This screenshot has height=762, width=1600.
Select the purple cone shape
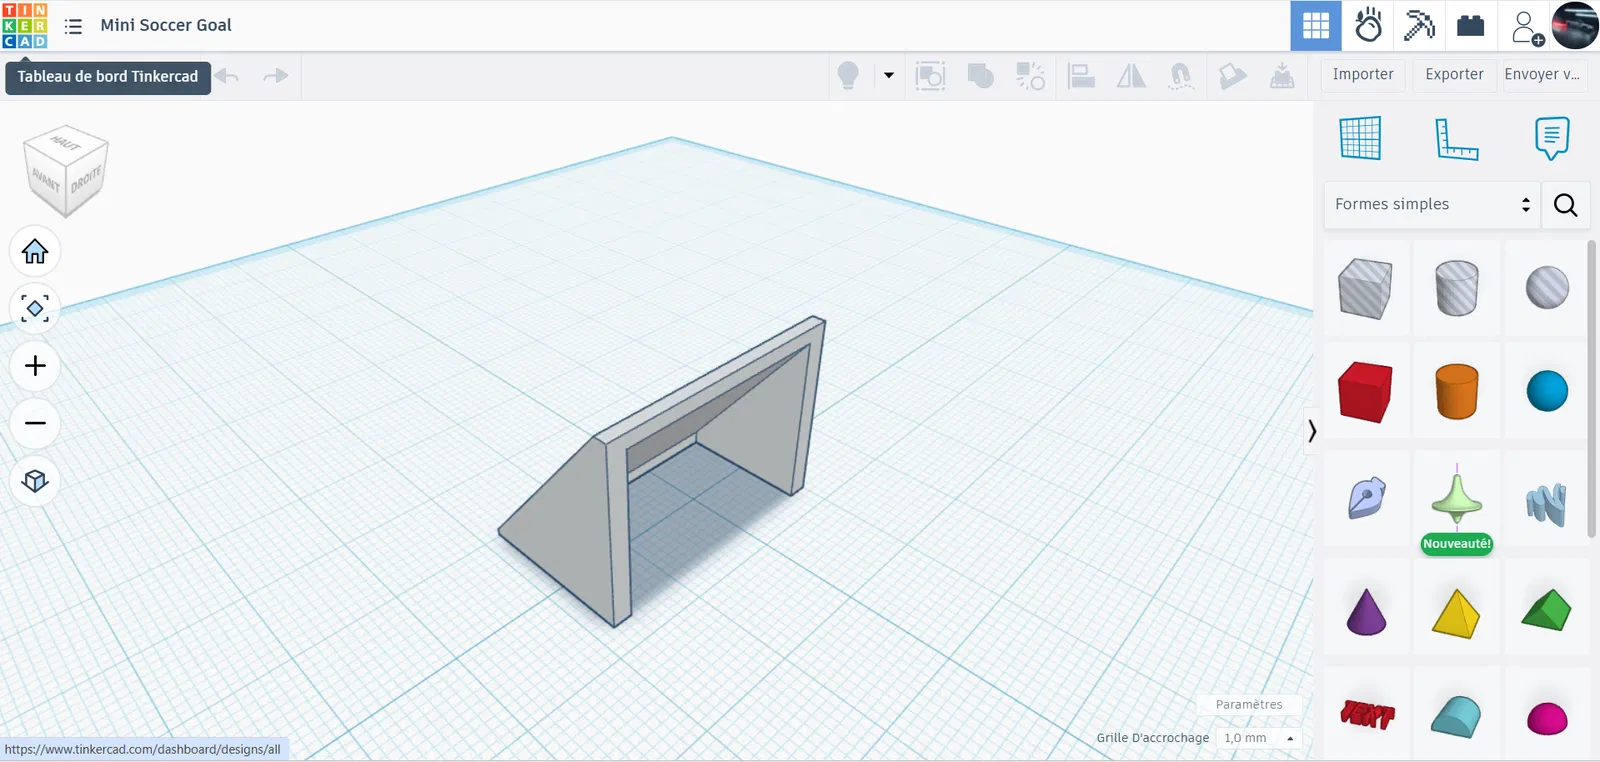(1366, 611)
